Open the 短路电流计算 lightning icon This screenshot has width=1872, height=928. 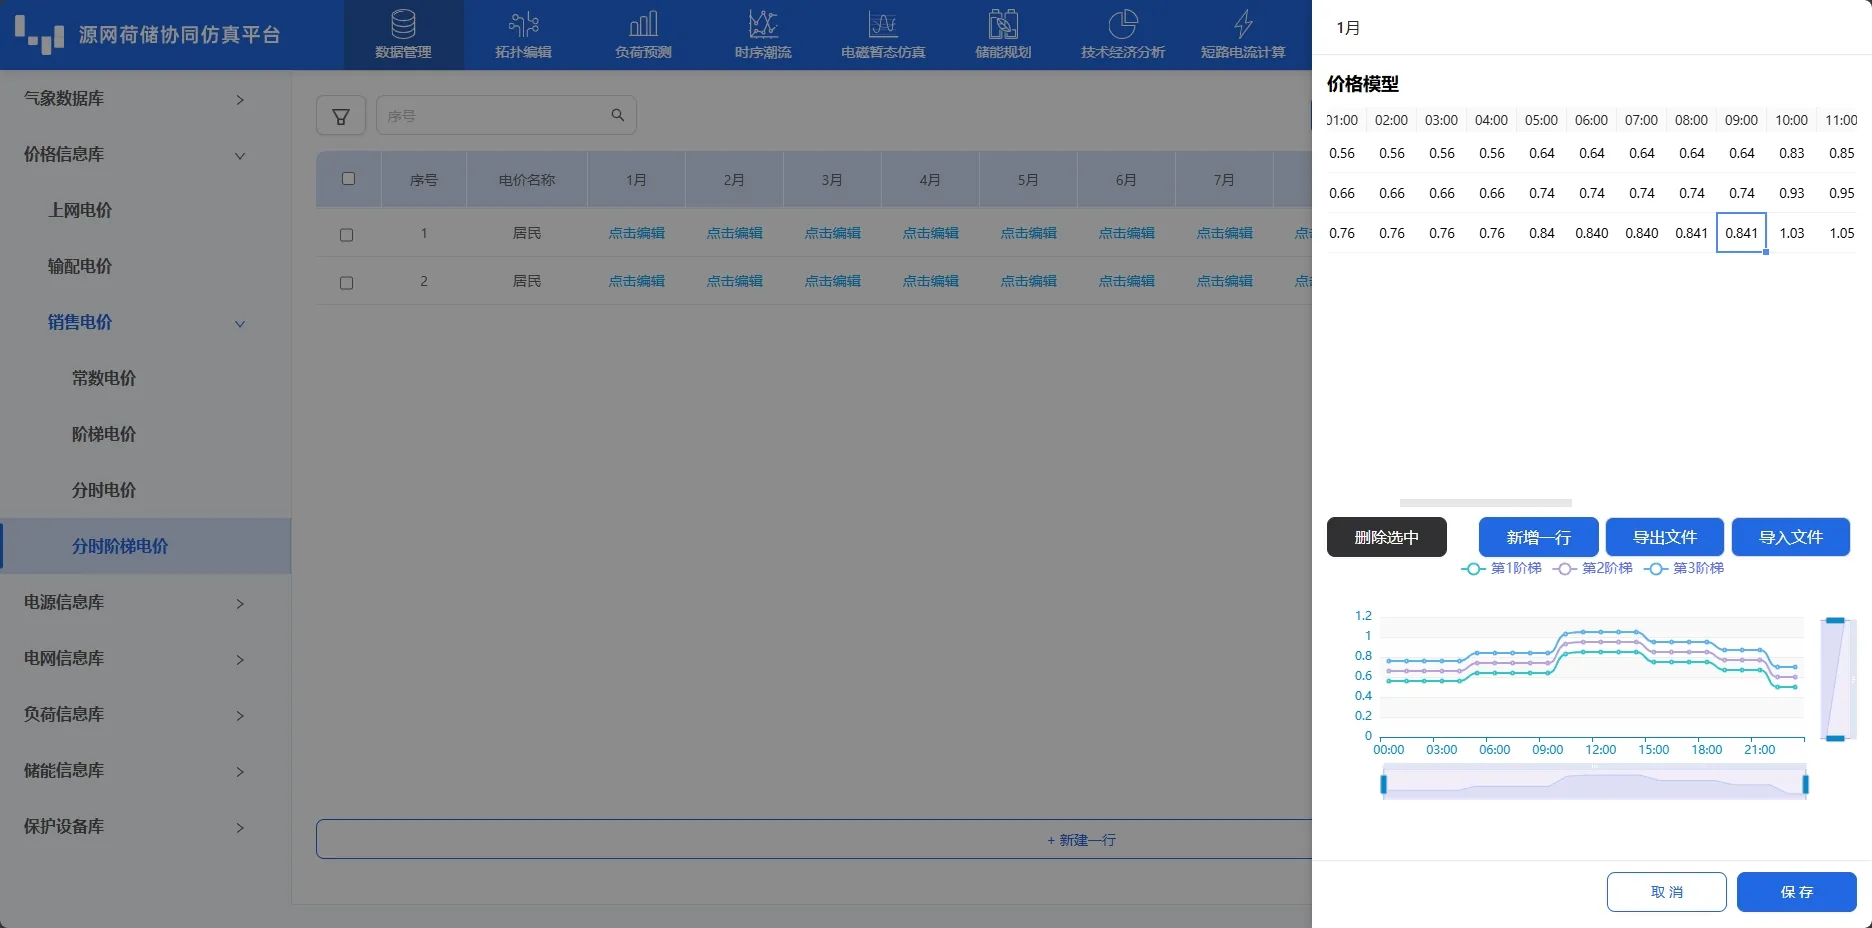(1243, 24)
